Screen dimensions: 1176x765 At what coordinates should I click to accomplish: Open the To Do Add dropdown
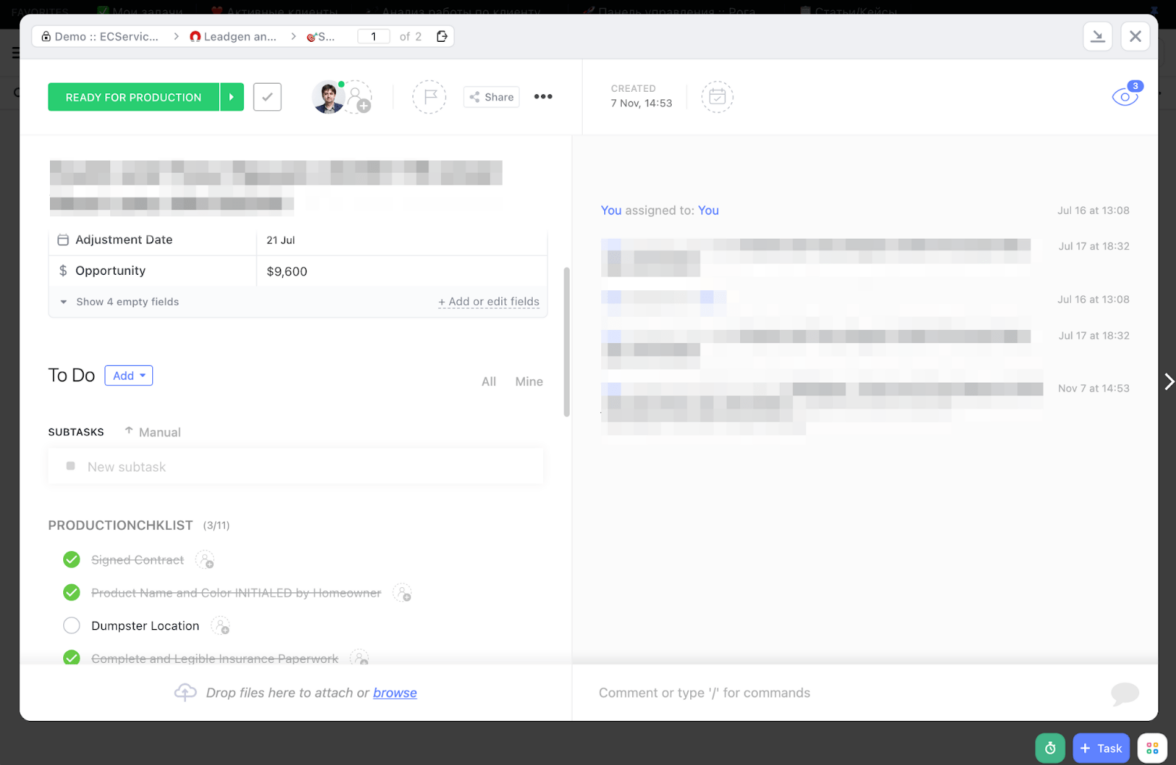128,376
